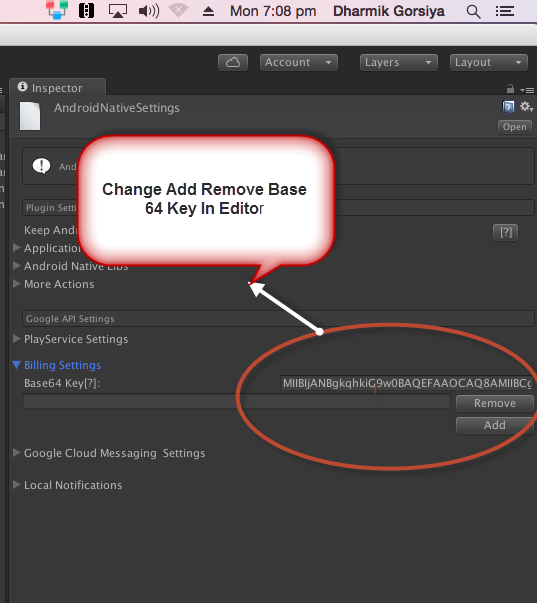Screen dimensions: 537x603
Task: Click the [?] help button beside Keep Android
Action: (505, 232)
